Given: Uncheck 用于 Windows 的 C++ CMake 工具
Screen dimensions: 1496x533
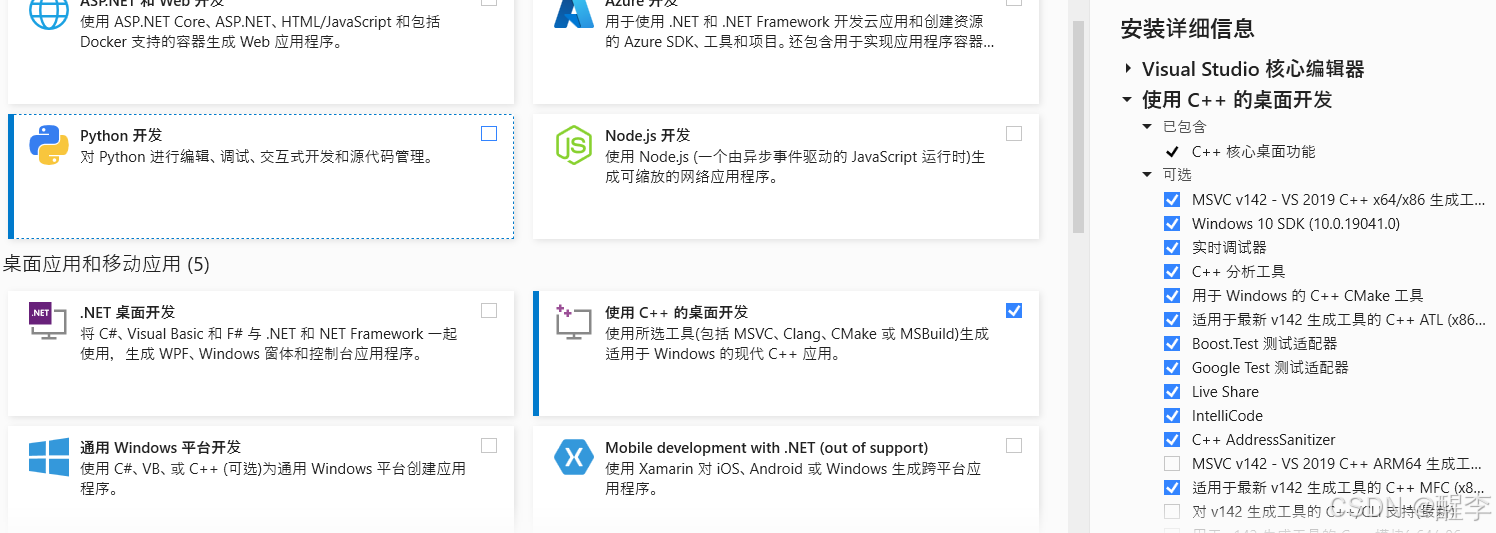Looking at the screenshot, I should 1172,296.
